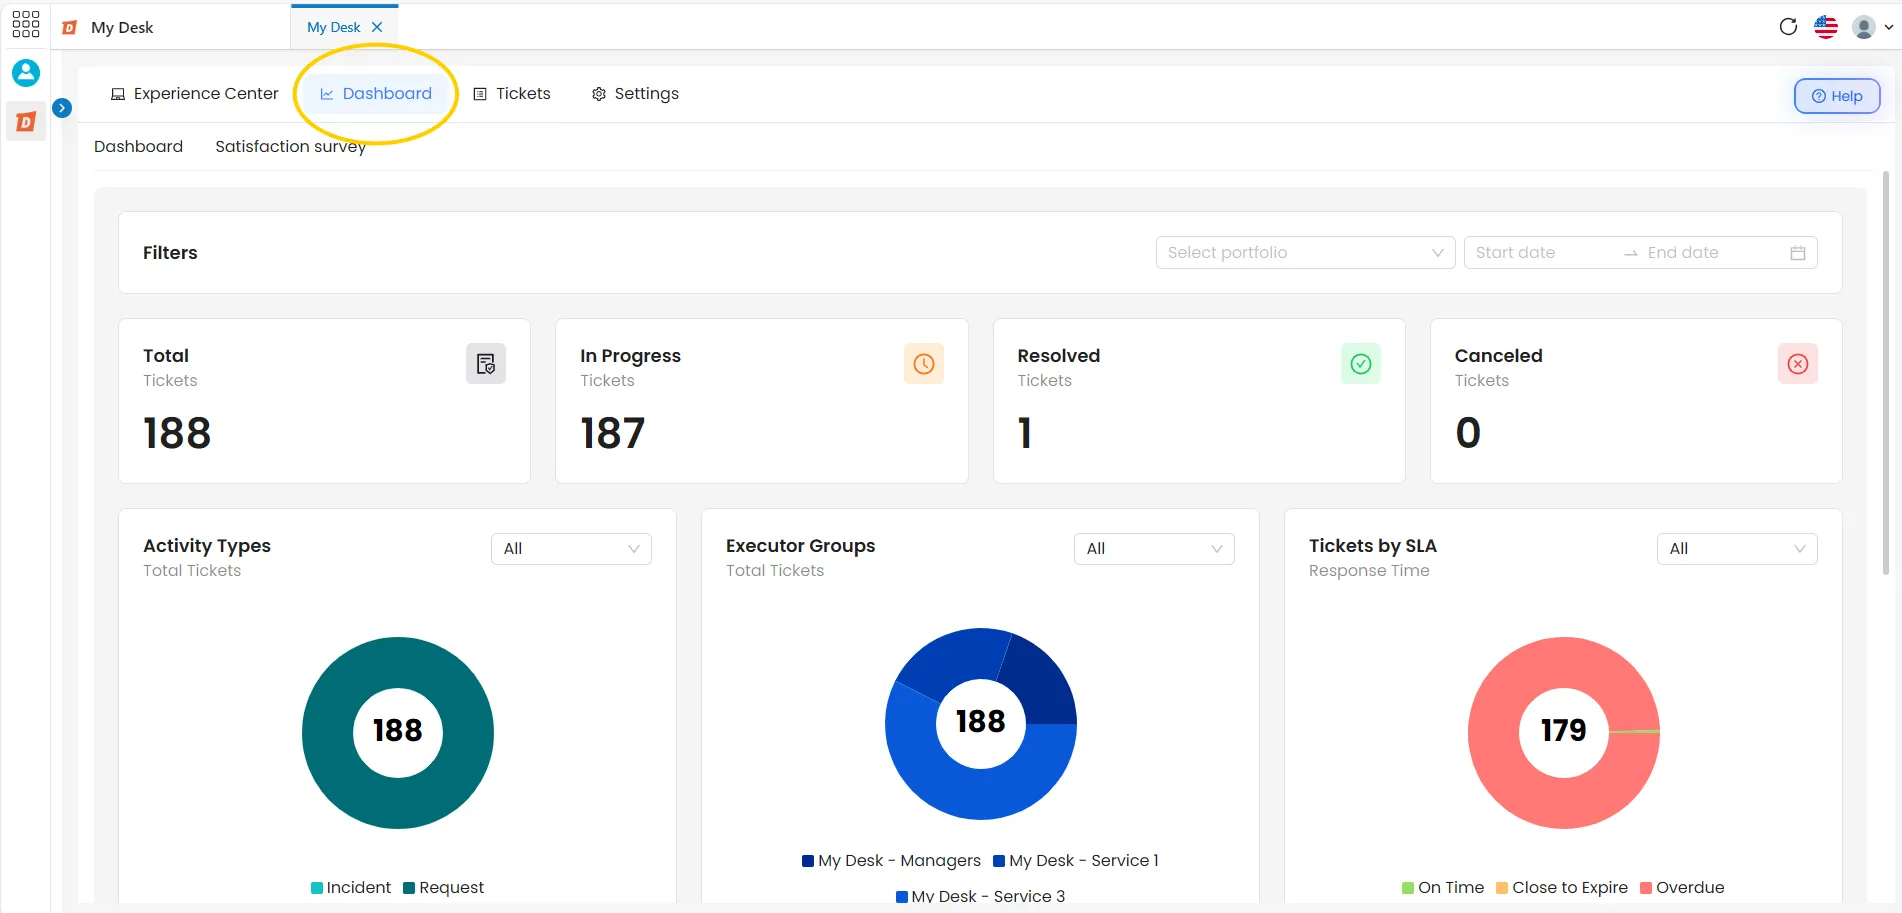Screen dimensions: 1902x913
Task: Open the Select portfolio dropdown
Action: coord(1305,252)
